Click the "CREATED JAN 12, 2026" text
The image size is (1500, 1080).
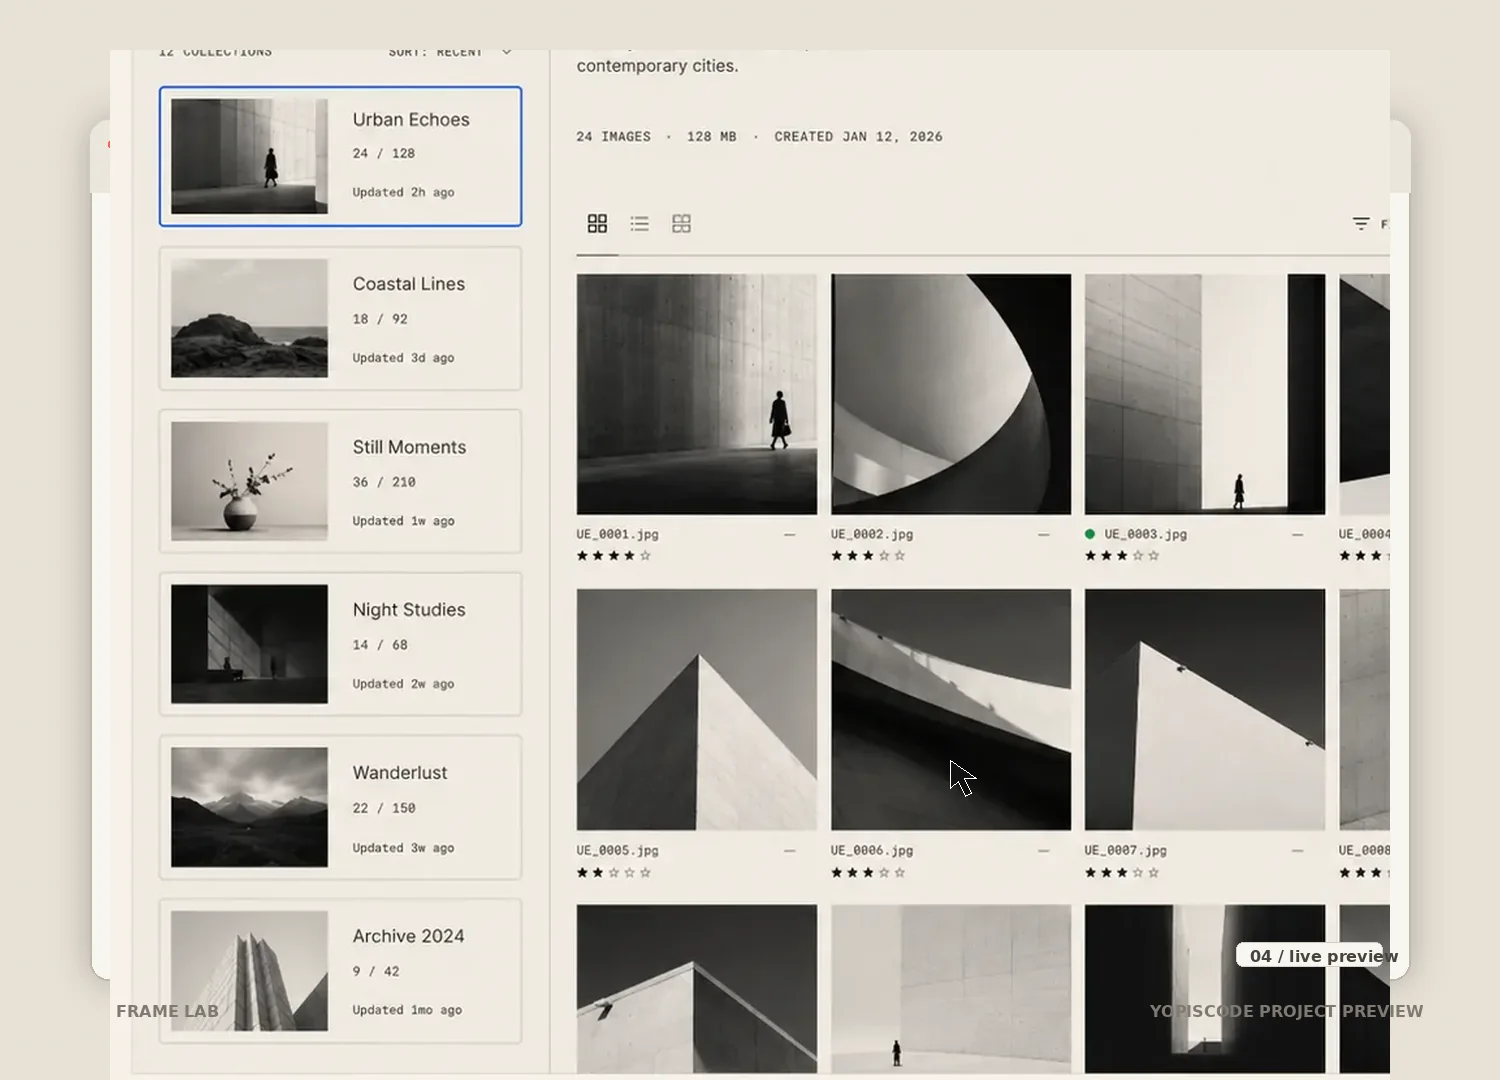click(859, 137)
